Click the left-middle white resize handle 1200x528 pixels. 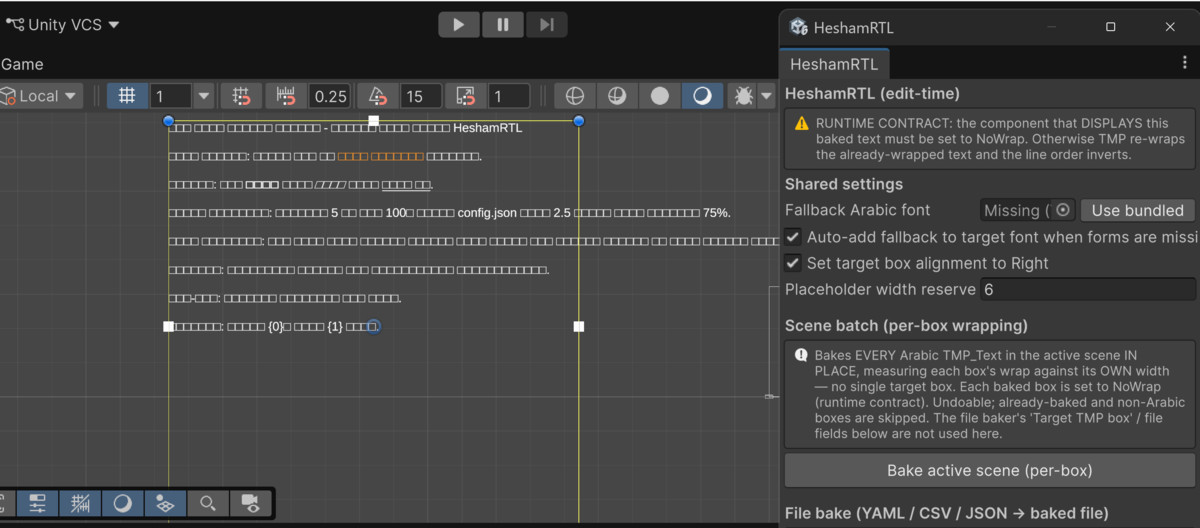pyautogui.click(x=168, y=326)
